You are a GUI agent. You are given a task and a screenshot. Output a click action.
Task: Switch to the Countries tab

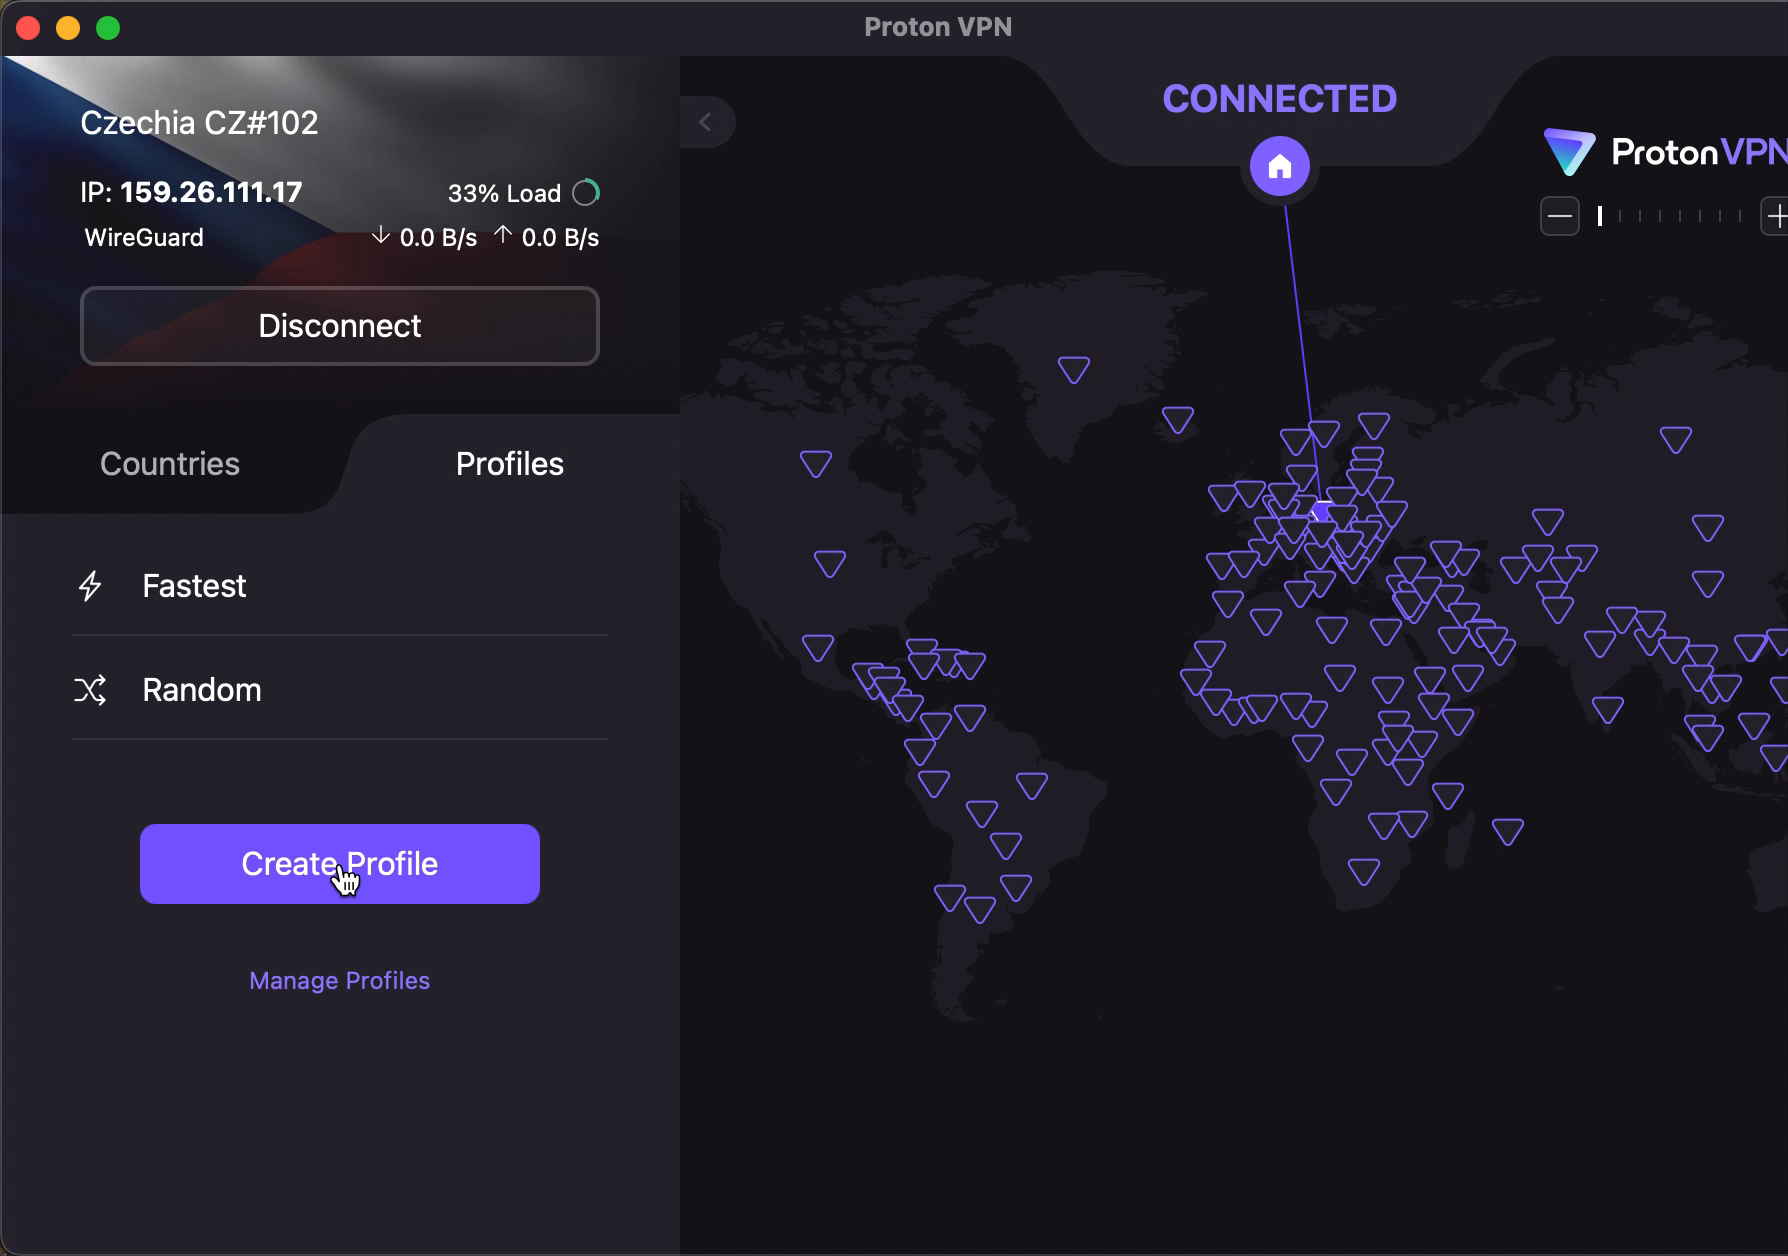(170, 464)
